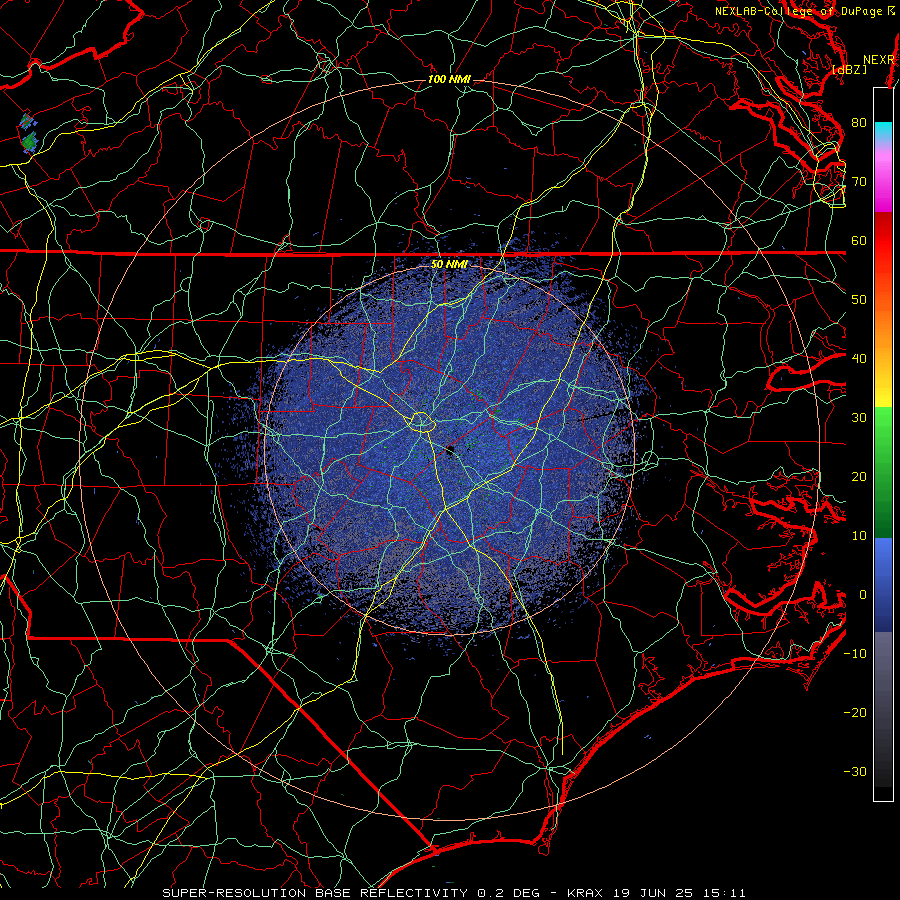This screenshot has height=900, width=900.
Task: Click the -30 value on dBZ scale
Action: (855, 771)
